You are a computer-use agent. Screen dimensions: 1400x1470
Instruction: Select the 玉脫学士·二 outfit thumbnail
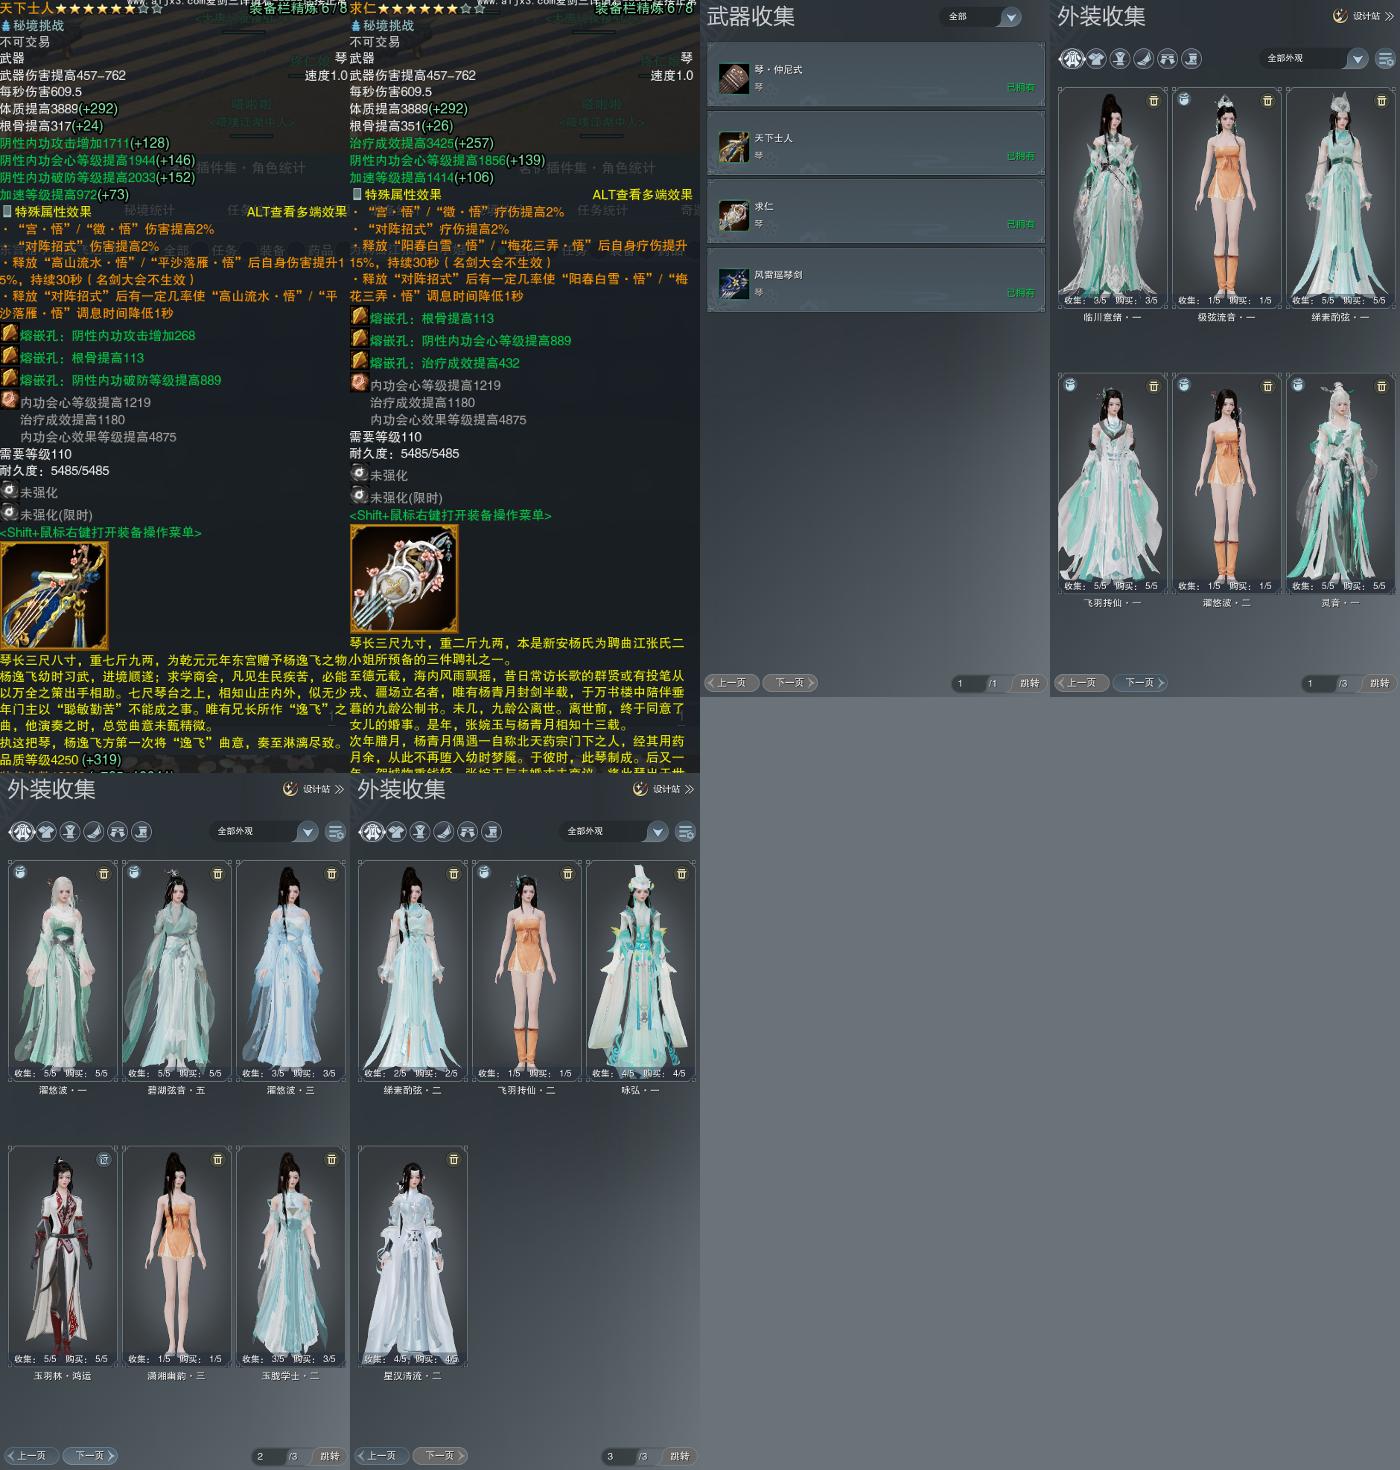(x=290, y=1256)
